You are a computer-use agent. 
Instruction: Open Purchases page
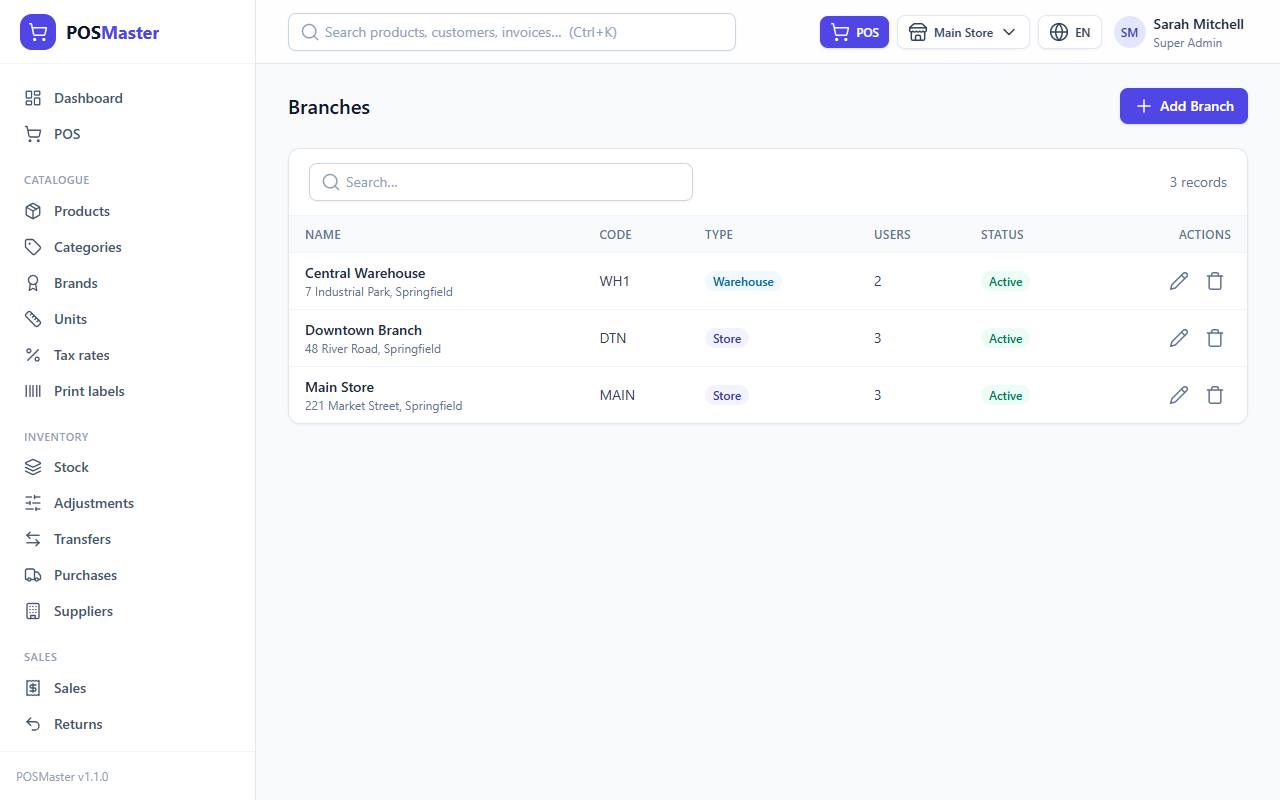pos(127,575)
